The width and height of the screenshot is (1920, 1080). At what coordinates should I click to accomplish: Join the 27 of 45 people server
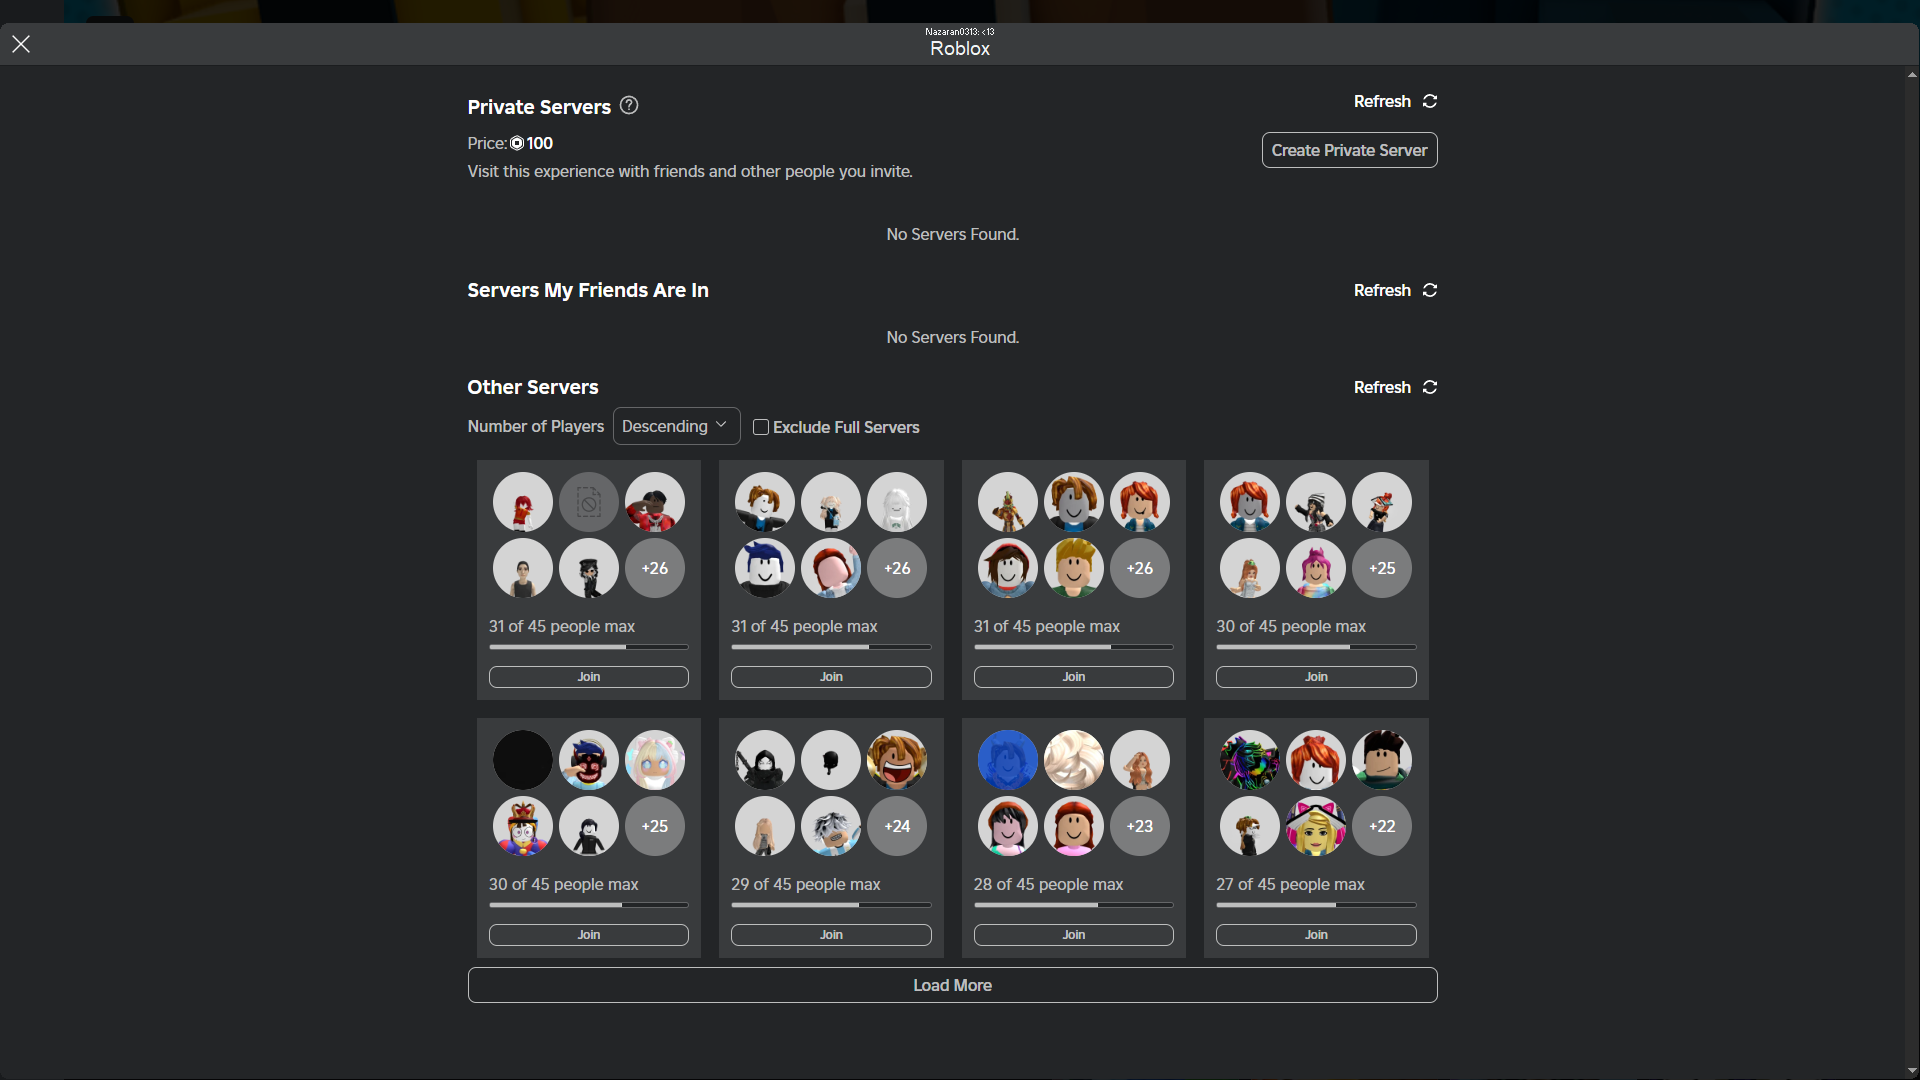point(1315,935)
